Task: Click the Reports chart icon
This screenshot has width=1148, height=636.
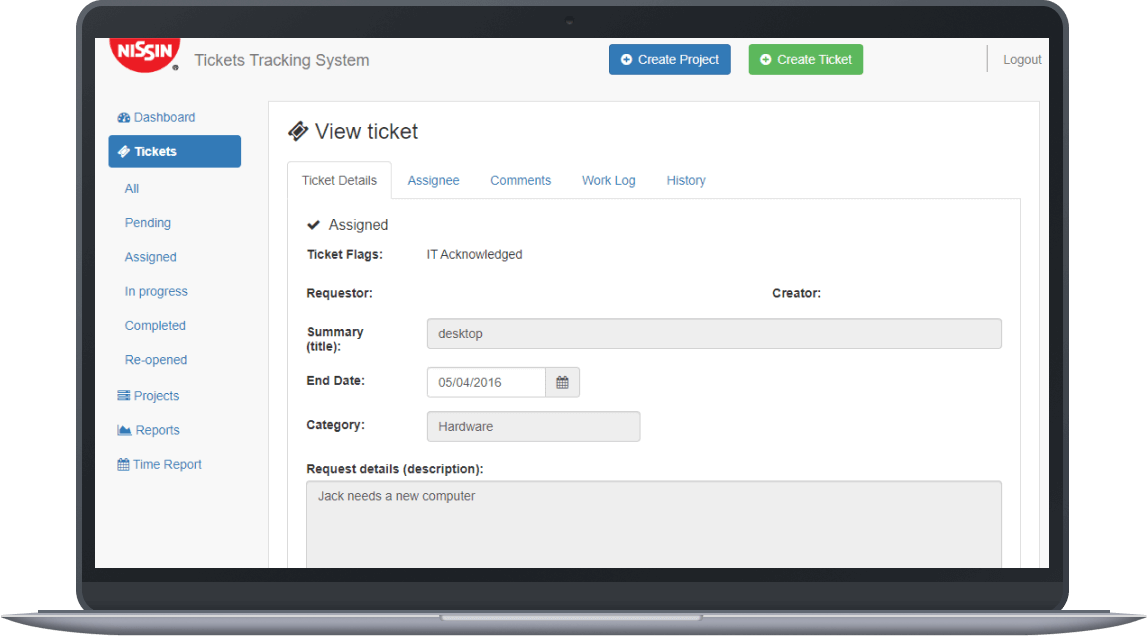Action: click(x=123, y=430)
